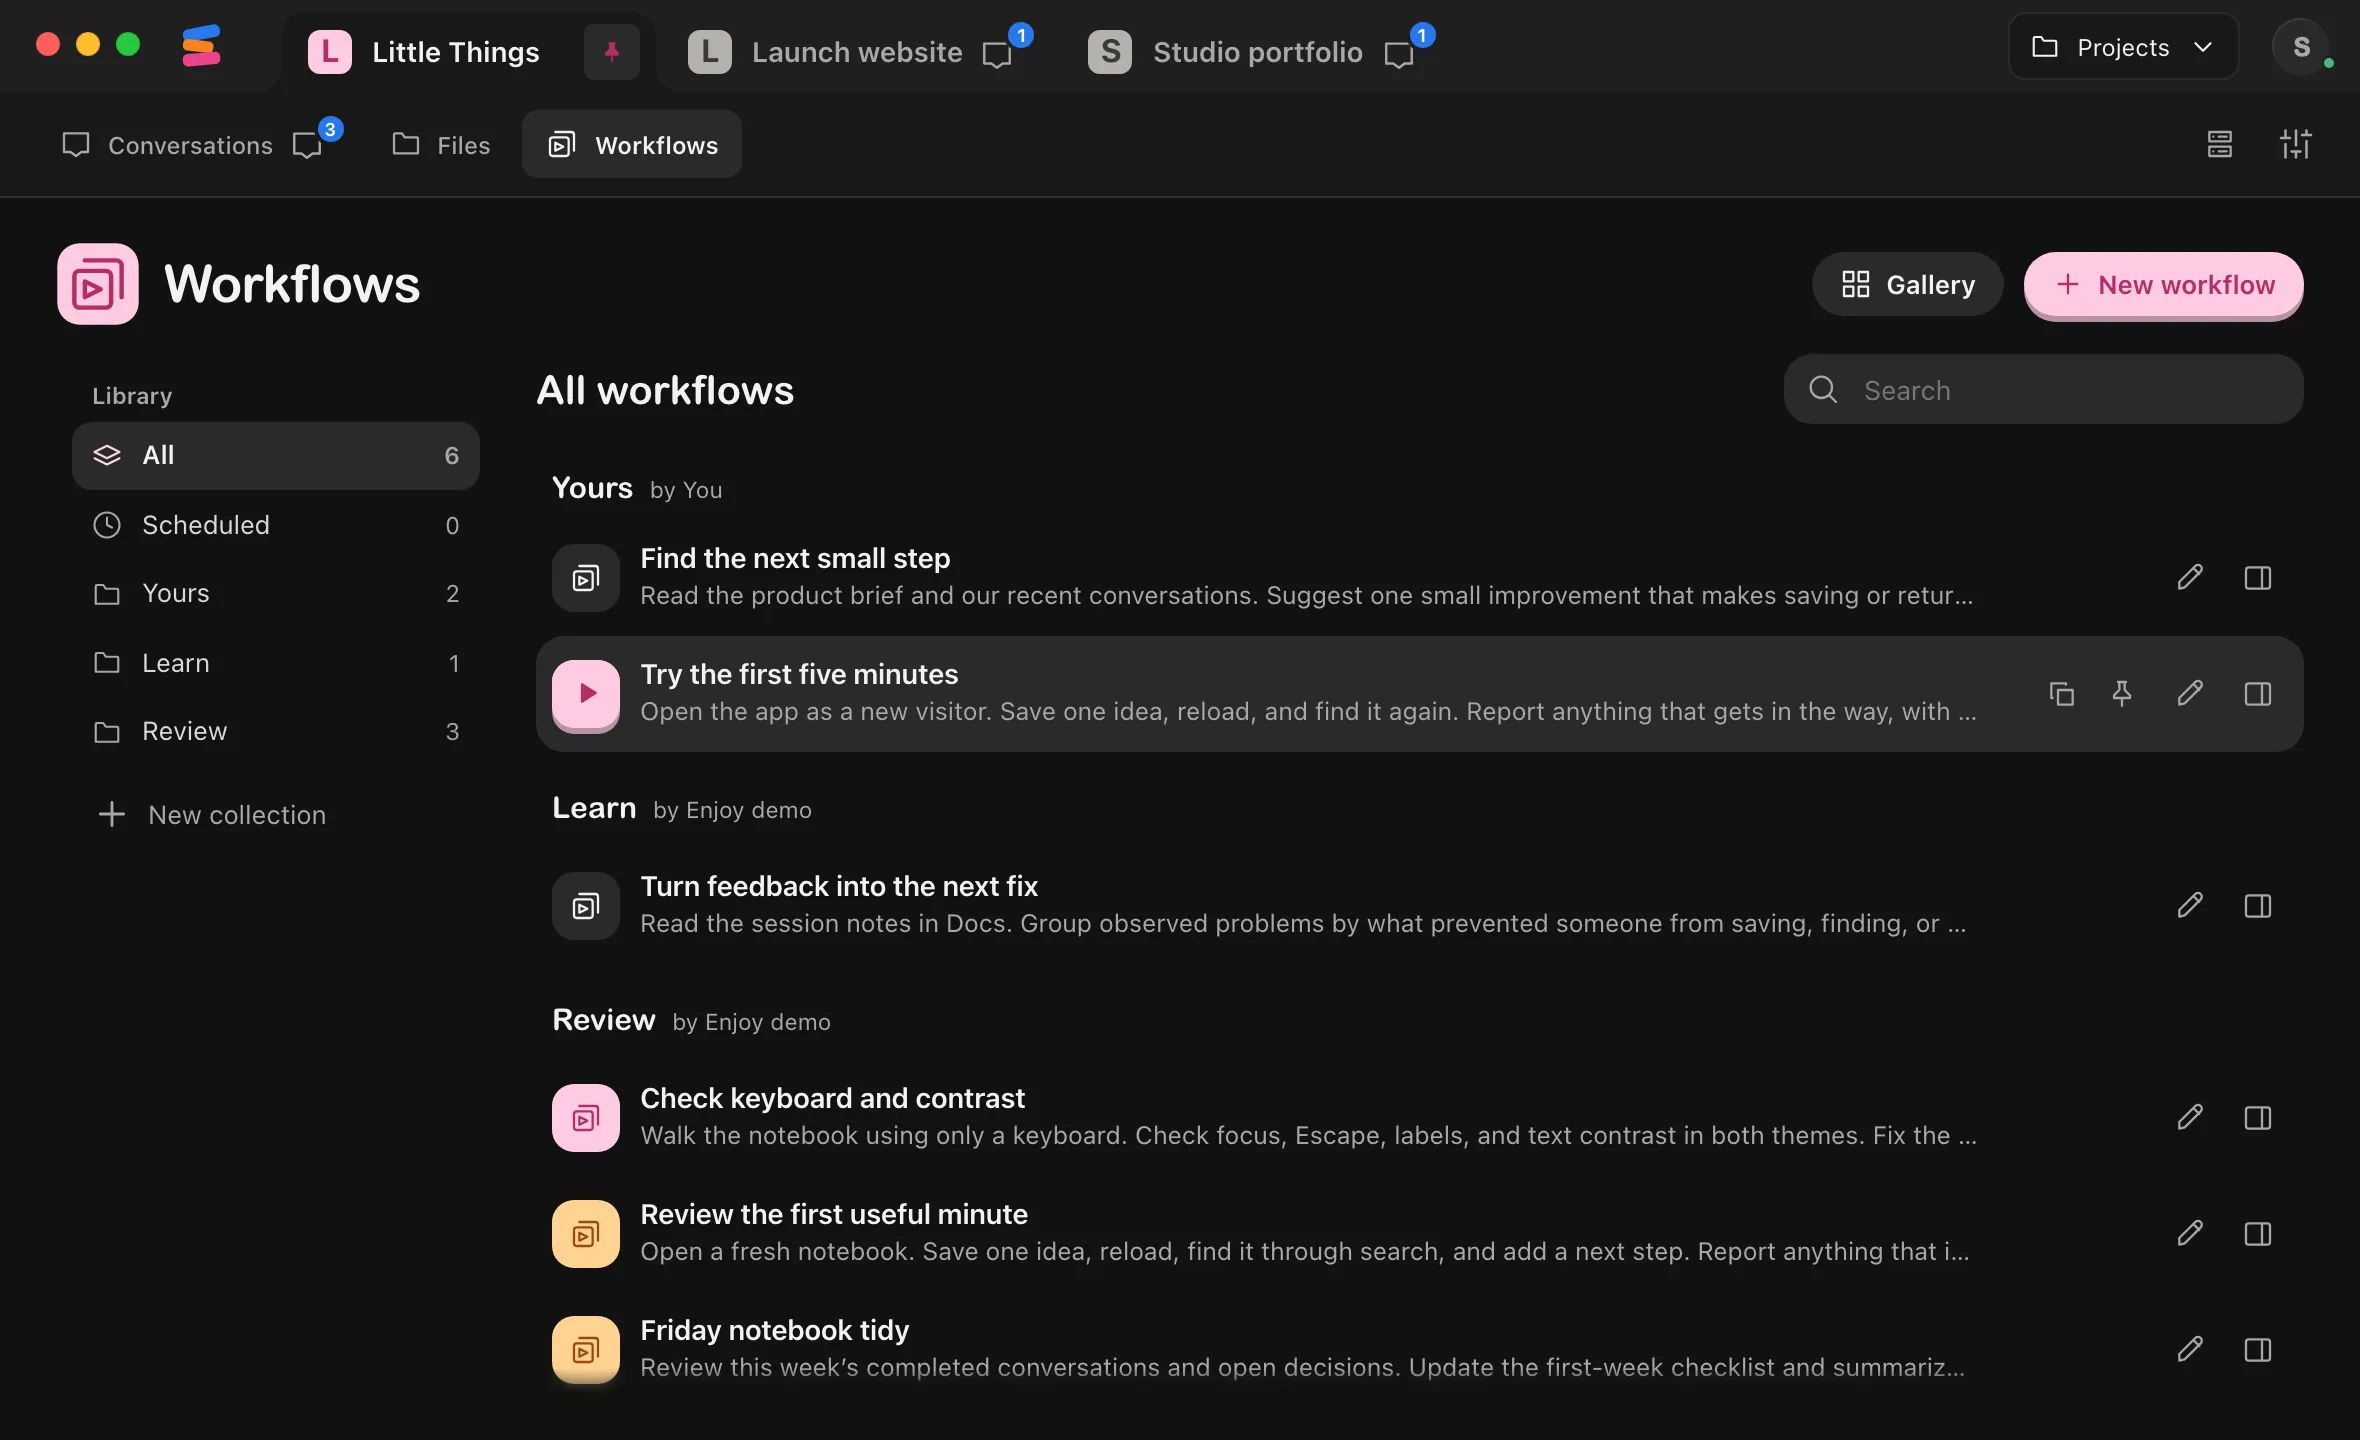Edit Turn feedback into the next fix

tap(2190, 905)
